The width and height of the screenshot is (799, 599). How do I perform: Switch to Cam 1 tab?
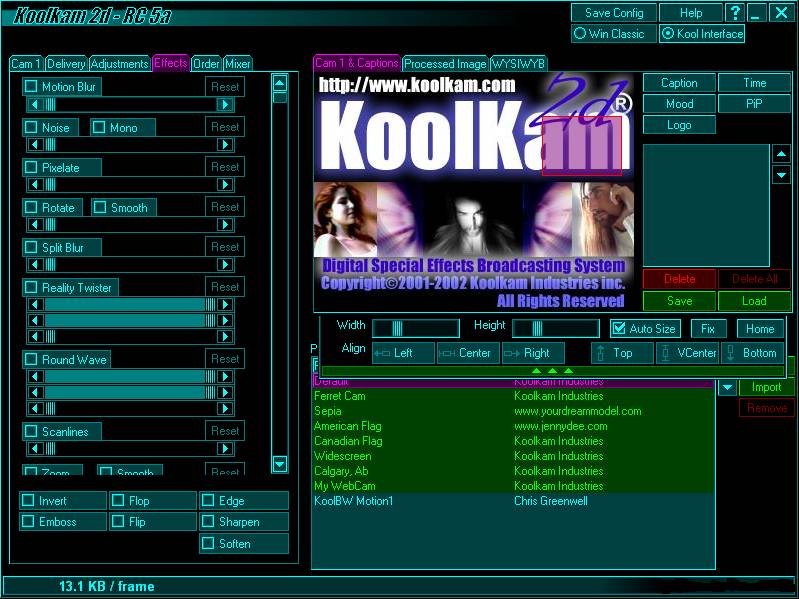coord(25,64)
